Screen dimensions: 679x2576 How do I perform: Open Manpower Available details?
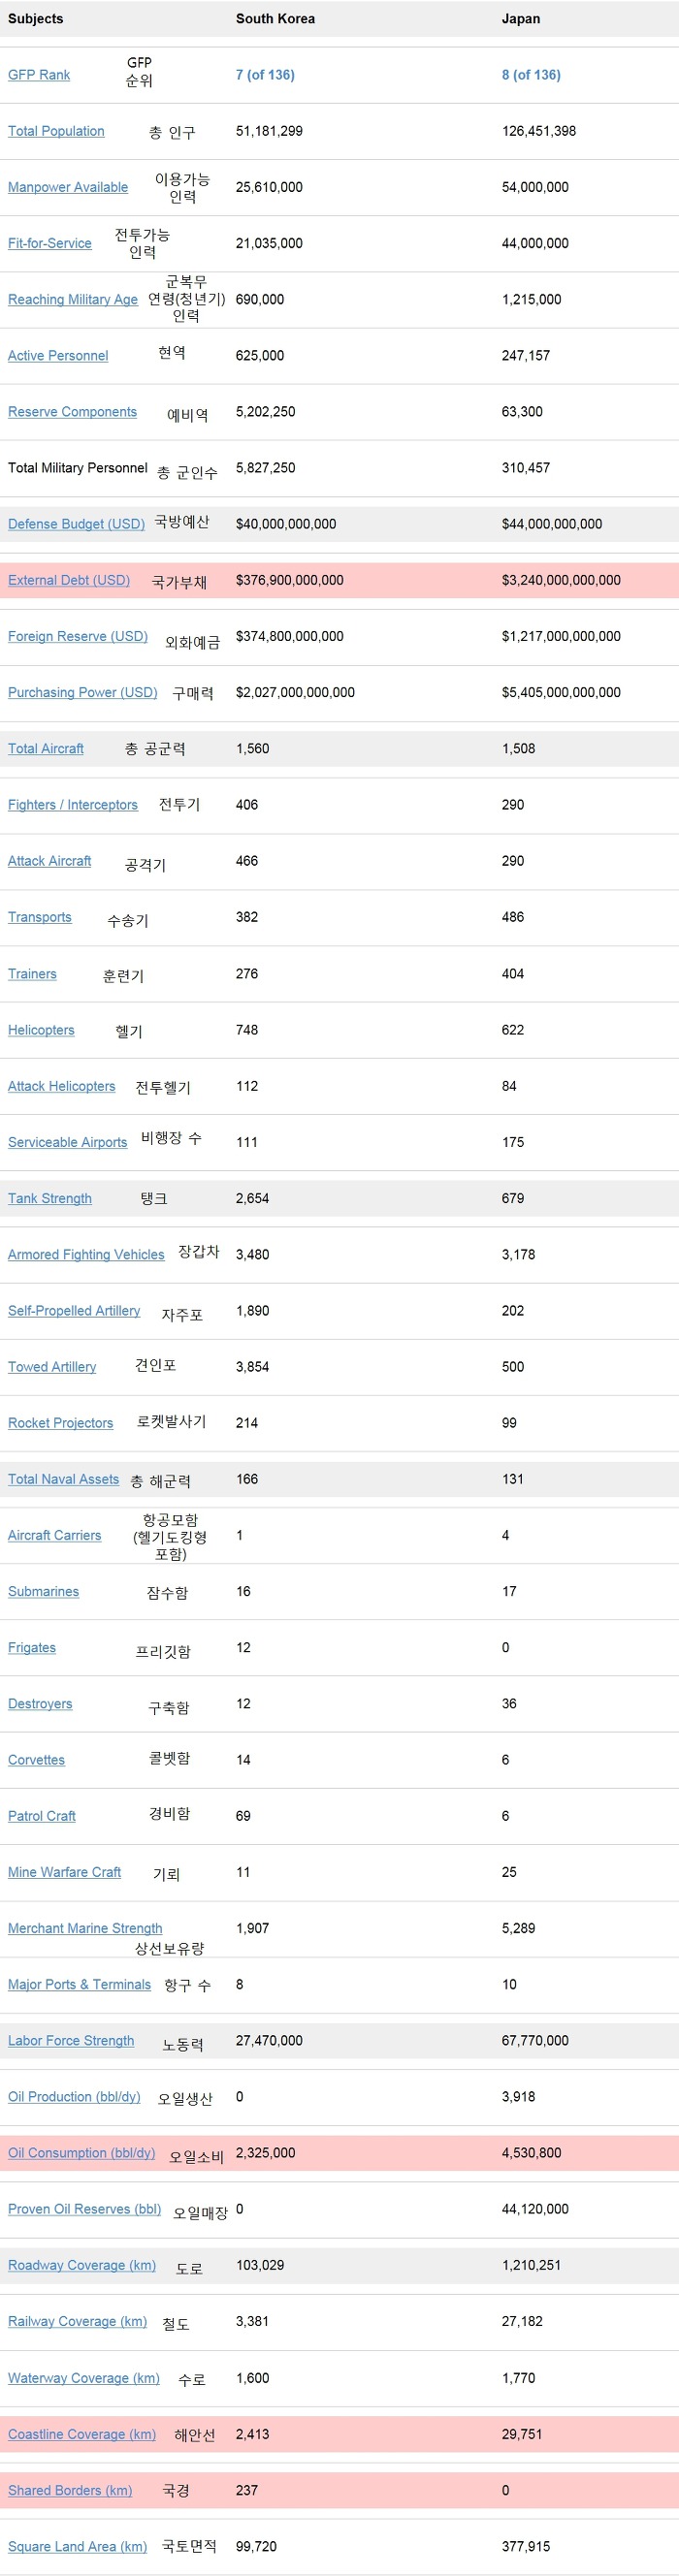pos(68,187)
